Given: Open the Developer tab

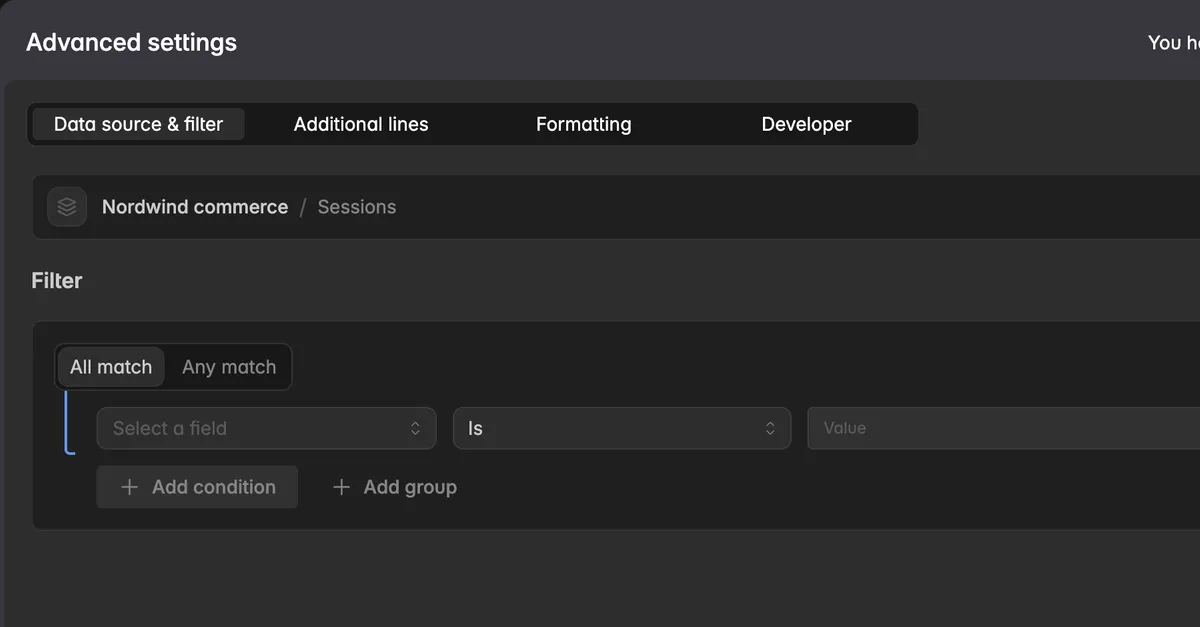Looking at the screenshot, I should (807, 124).
